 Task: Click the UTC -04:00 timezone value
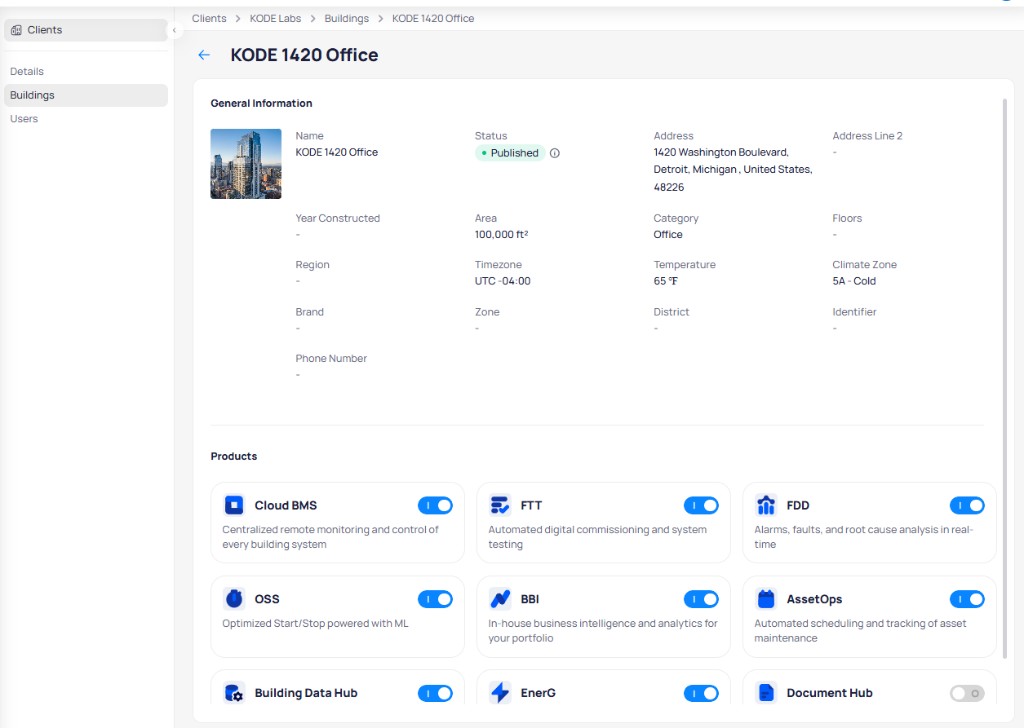(502, 281)
